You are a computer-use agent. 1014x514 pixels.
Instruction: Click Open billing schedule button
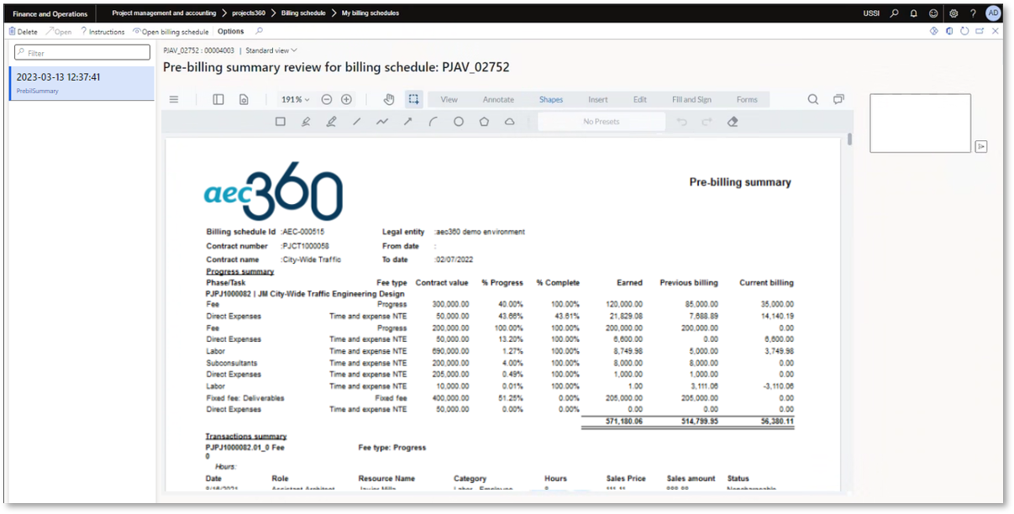[171, 32]
